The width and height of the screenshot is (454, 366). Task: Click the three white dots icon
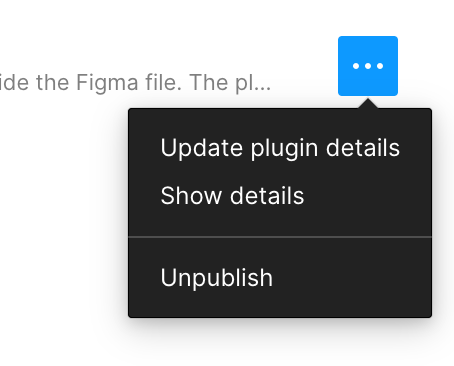point(368,66)
